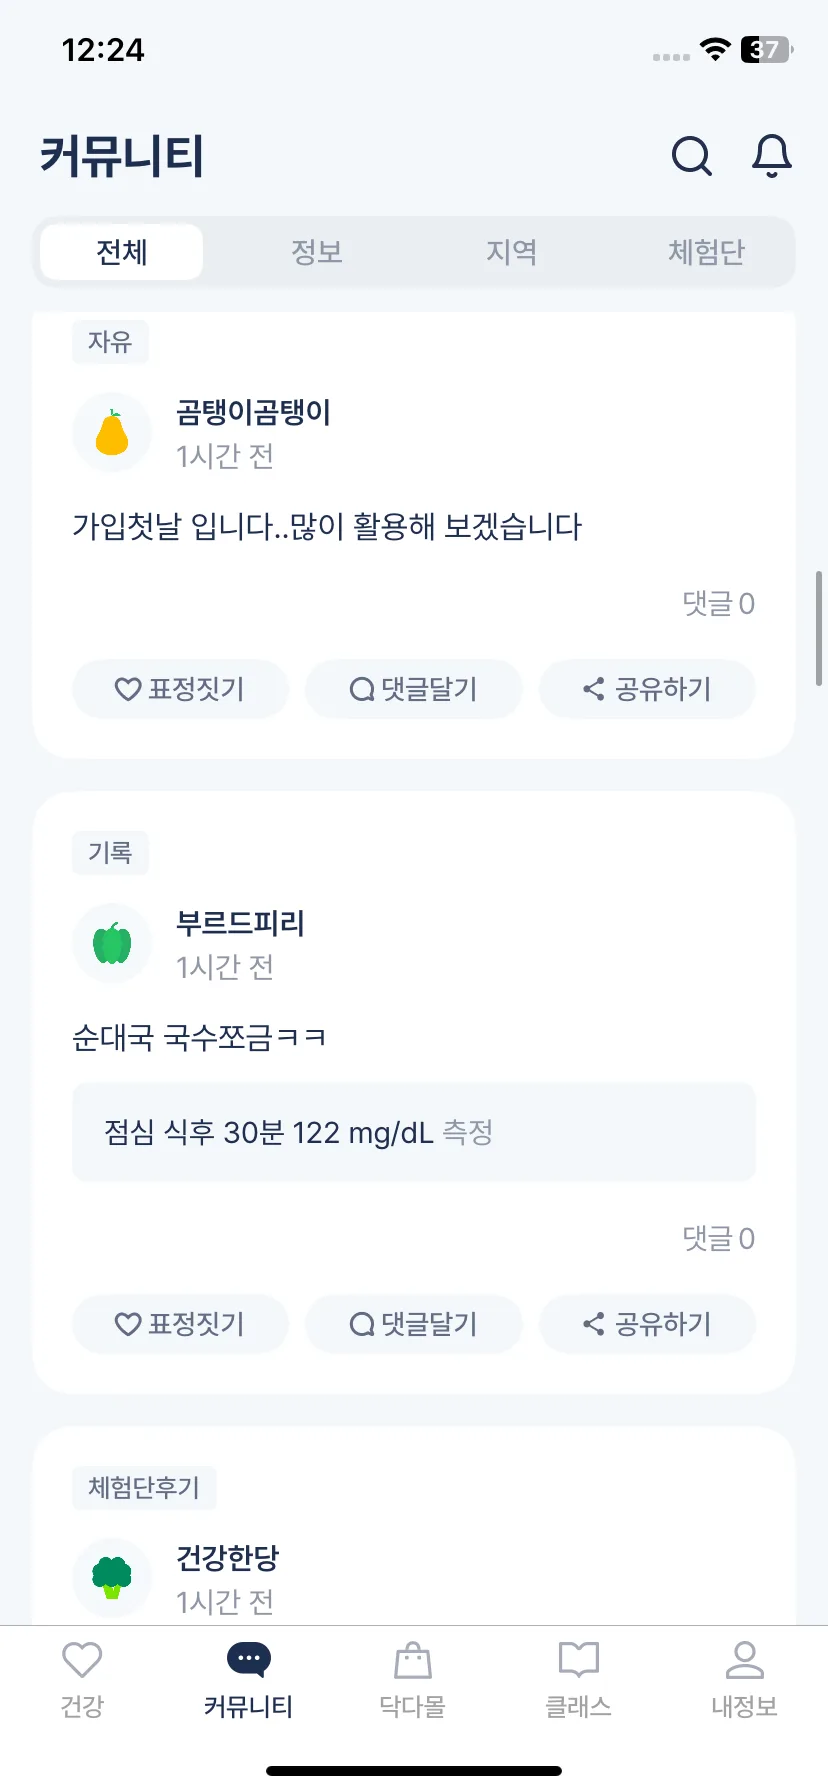Switch to the 정보 tab
This screenshot has width=828, height=1792.
pyautogui.click(x=317, y=252)
